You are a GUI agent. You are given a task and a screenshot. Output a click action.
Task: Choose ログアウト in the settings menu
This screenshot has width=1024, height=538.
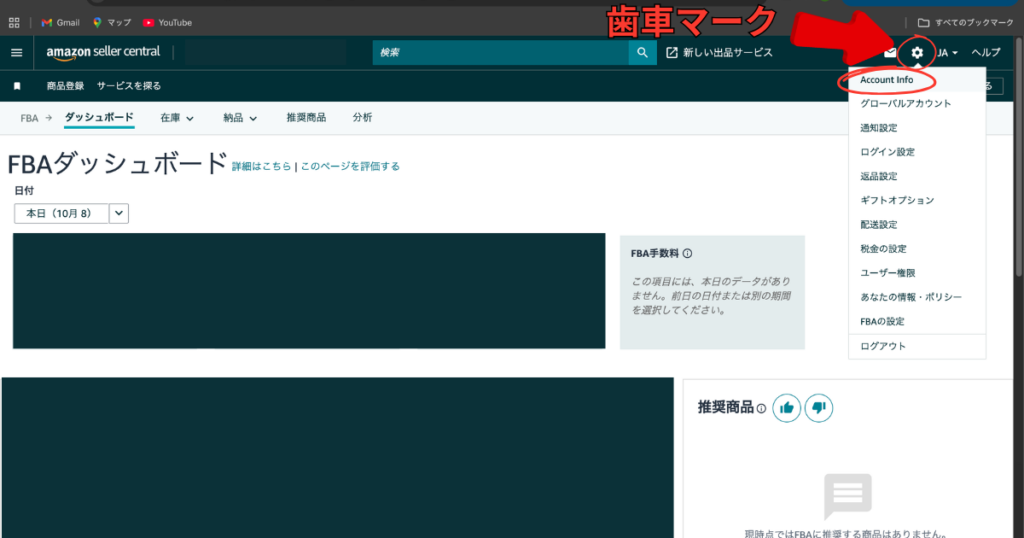point(883,346)
